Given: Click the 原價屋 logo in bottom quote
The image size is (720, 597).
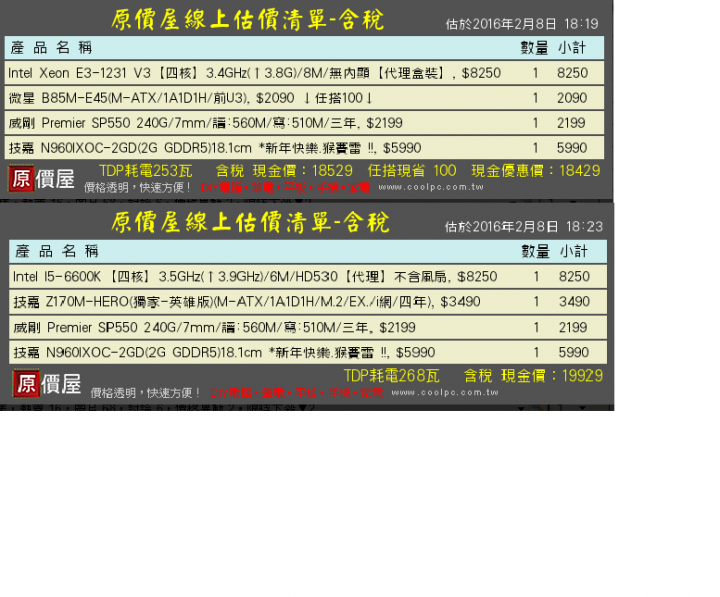Looking at the screenshot, I should point(47,383).
